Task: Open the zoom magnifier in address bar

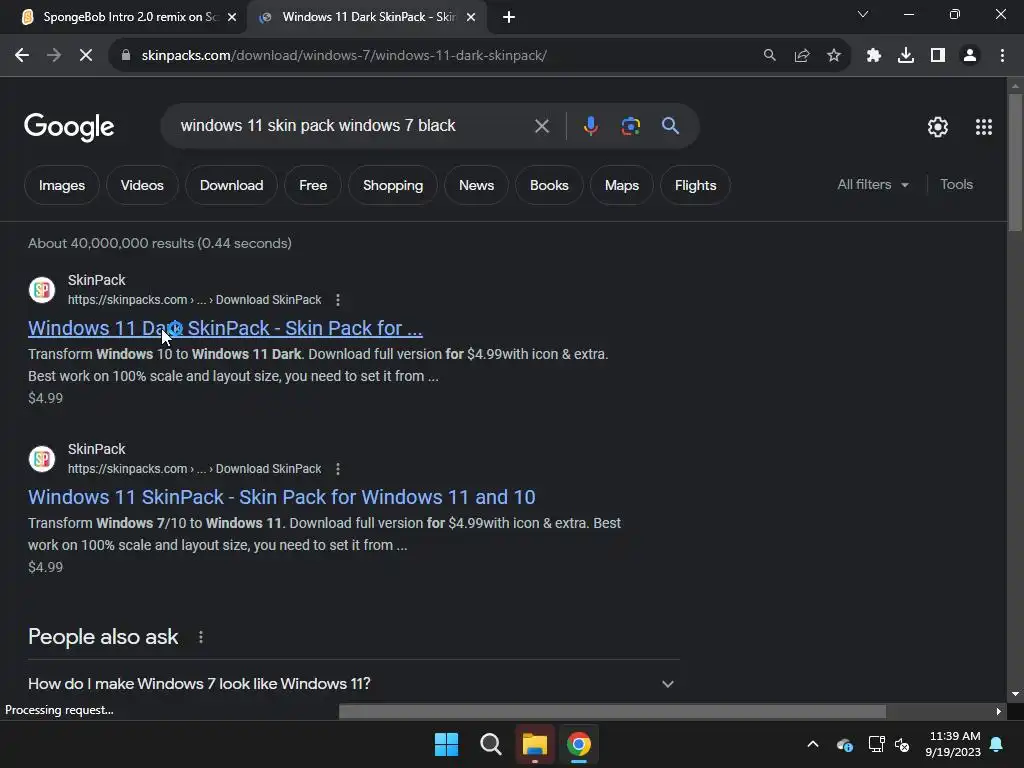Action: click(x=770, y=56)
